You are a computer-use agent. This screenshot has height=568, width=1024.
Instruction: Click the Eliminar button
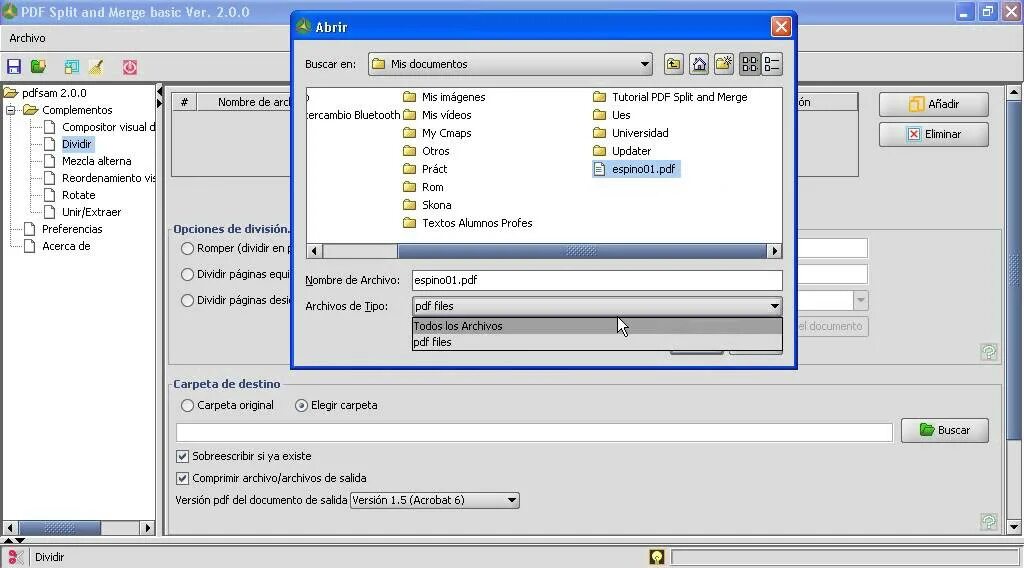(x=933, y=134)
